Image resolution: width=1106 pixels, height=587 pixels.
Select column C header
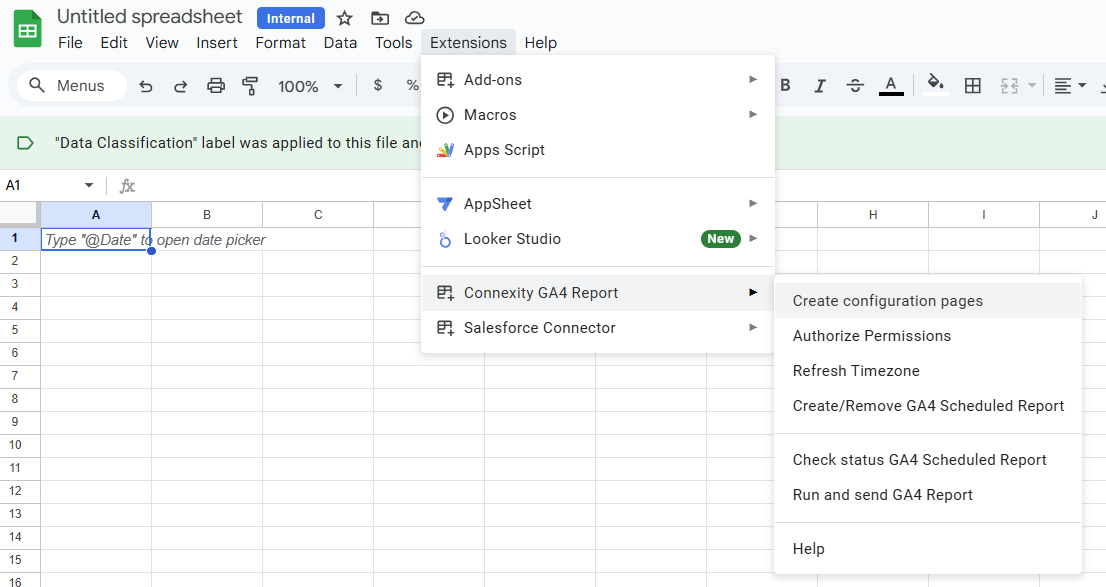(318, 214)
